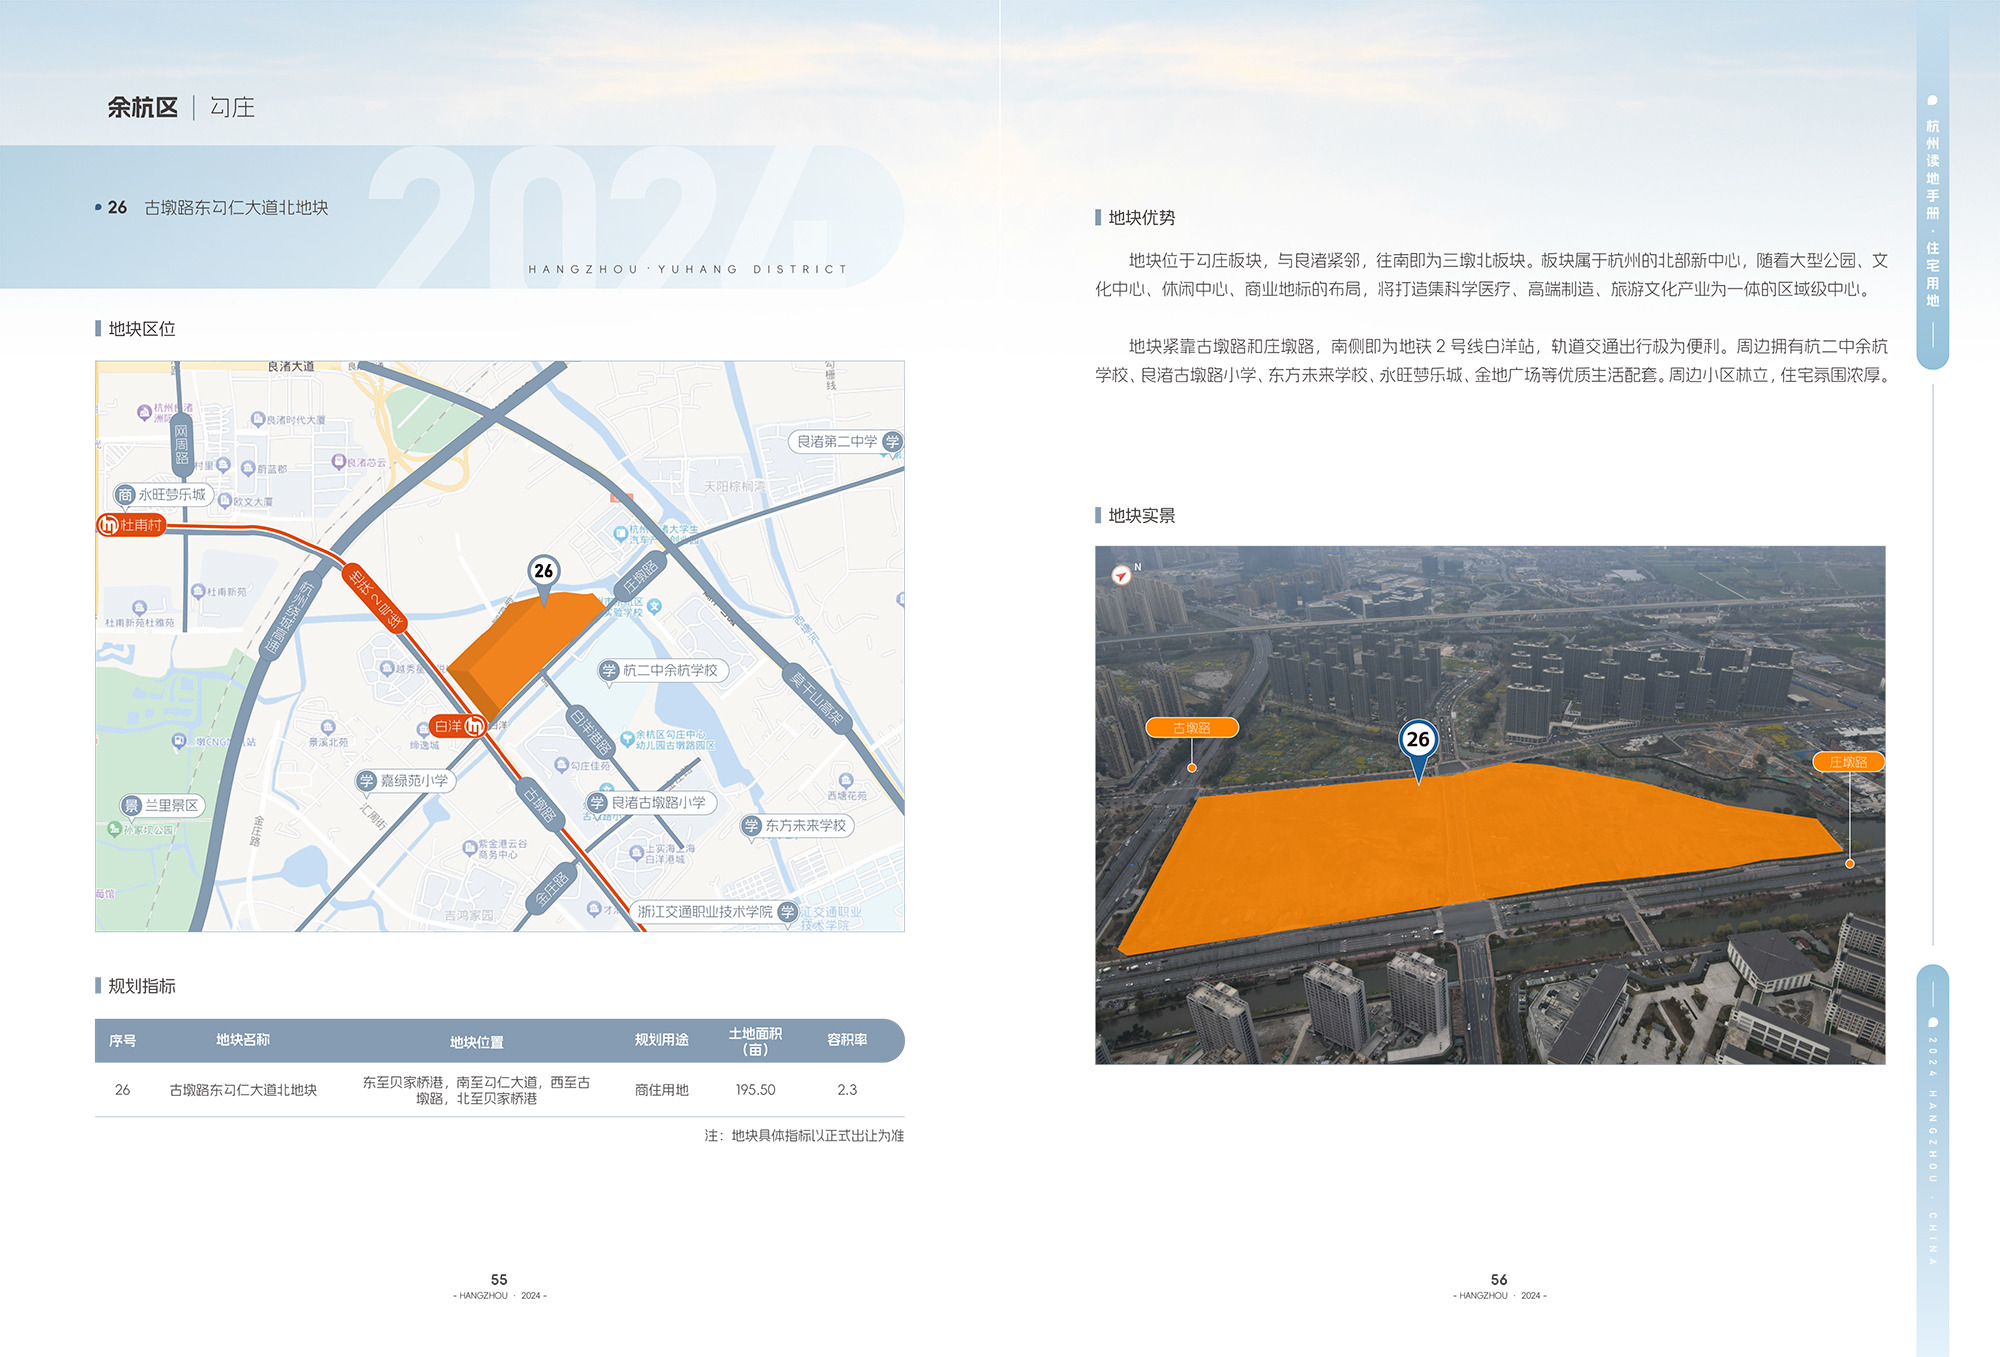Image resolution: width=2000 pixels, height=1357 pixels.
Task: Click the 紫金港云谷商务中心 icon
Action: pyautogui.click(x=469, y=849)
